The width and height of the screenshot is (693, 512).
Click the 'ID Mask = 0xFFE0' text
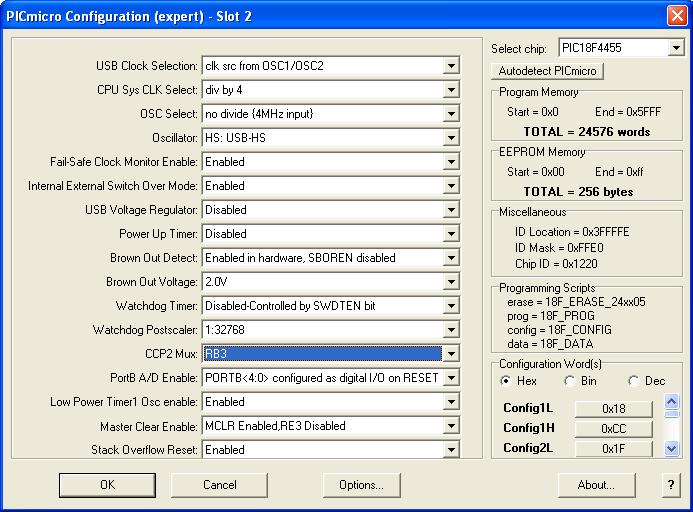[559, 248]
